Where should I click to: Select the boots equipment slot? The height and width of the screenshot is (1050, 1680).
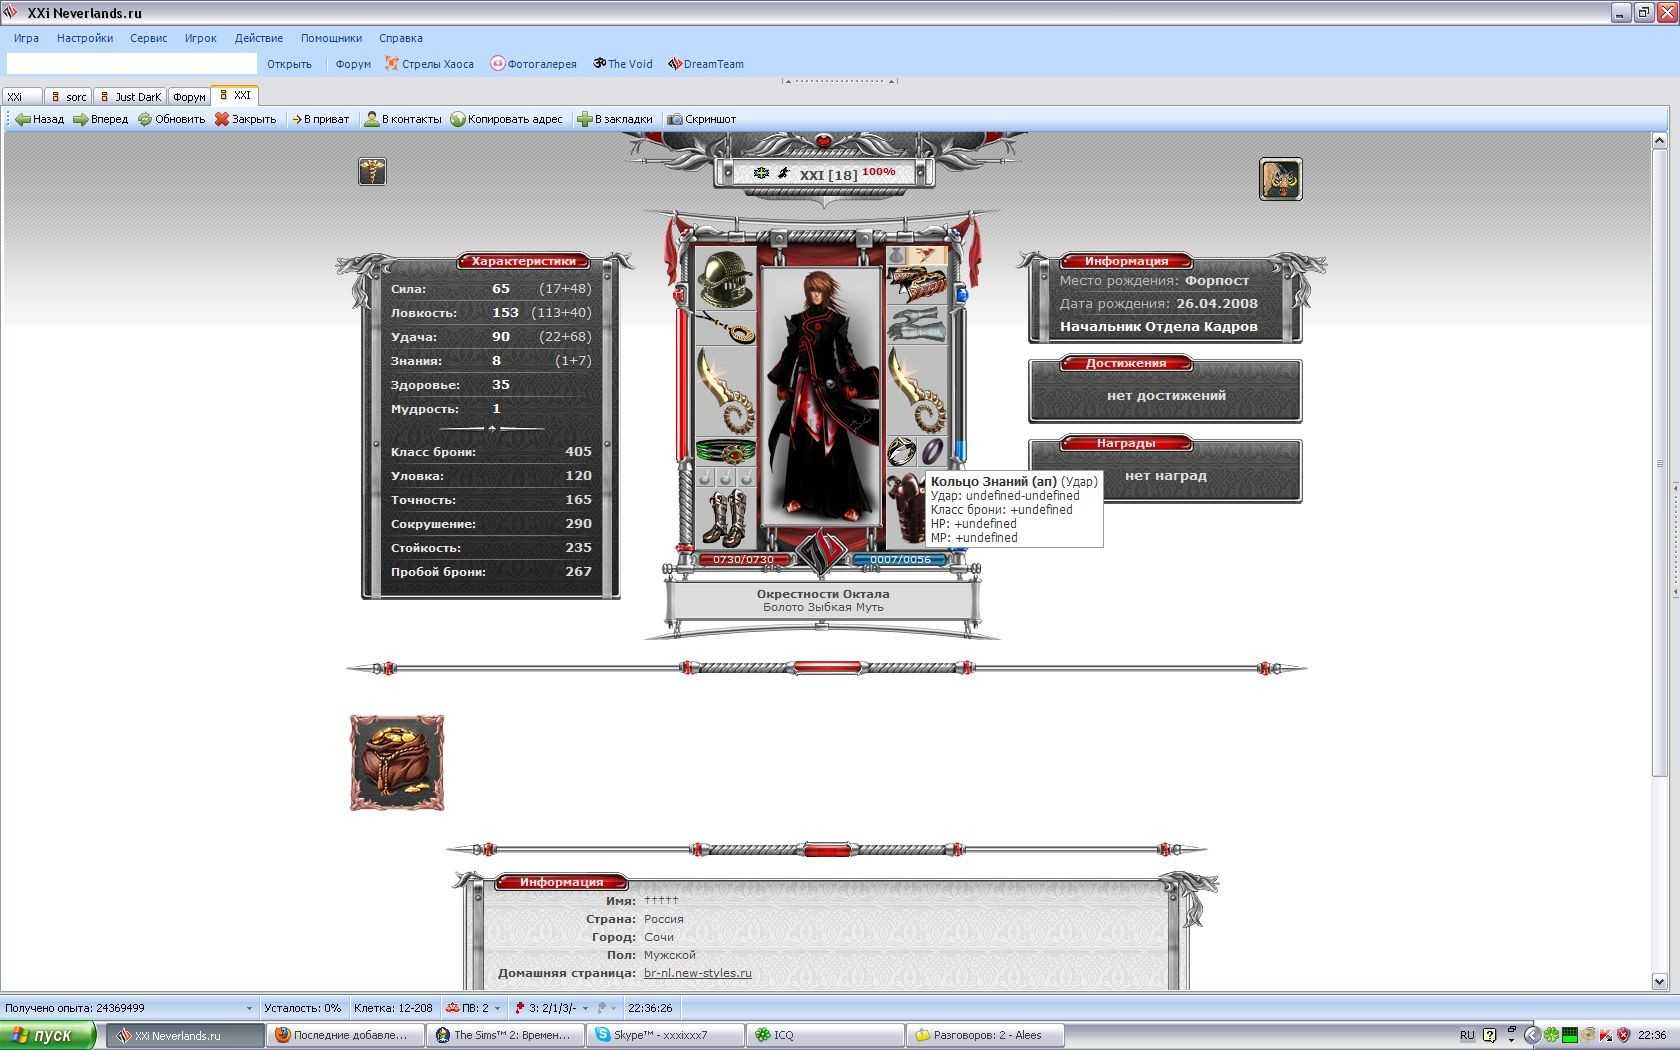[x=725, y=516]
